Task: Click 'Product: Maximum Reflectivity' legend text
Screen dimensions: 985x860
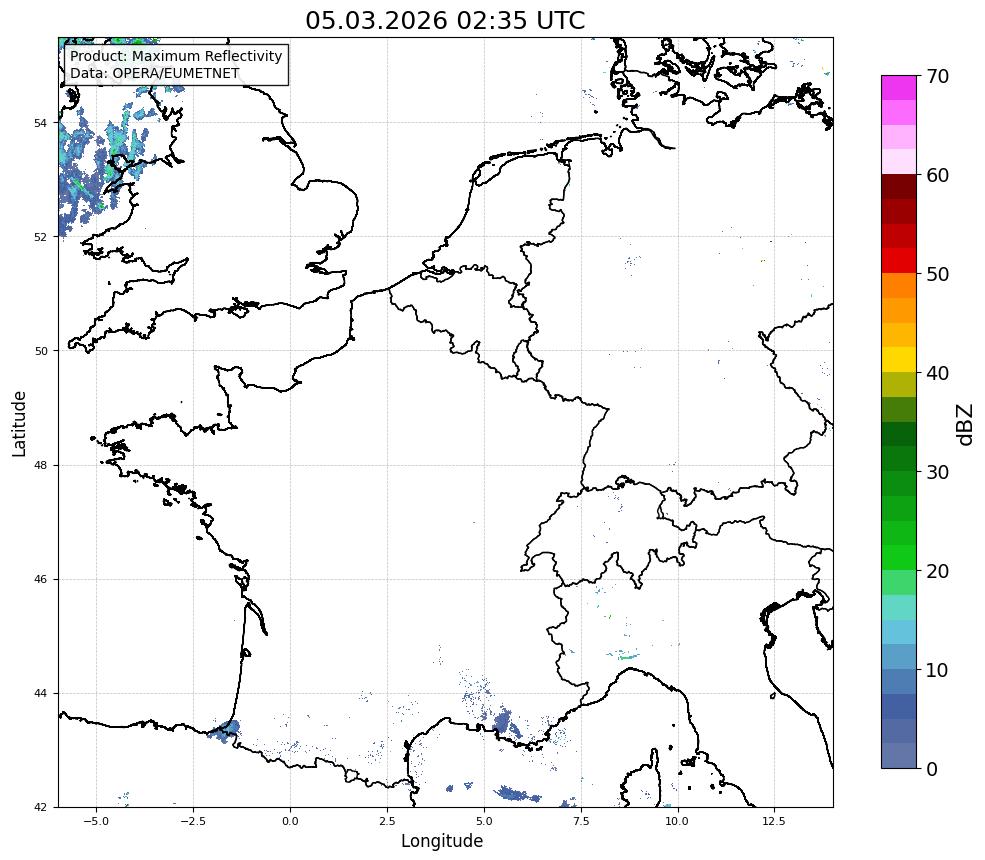Action: pyautogui.click(x=176, y=56)
